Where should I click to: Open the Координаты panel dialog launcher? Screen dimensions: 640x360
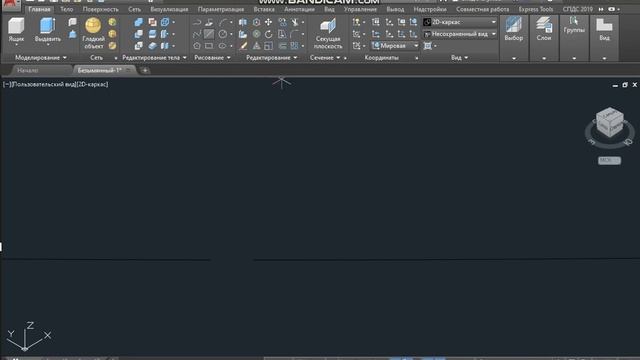point(416,58)
